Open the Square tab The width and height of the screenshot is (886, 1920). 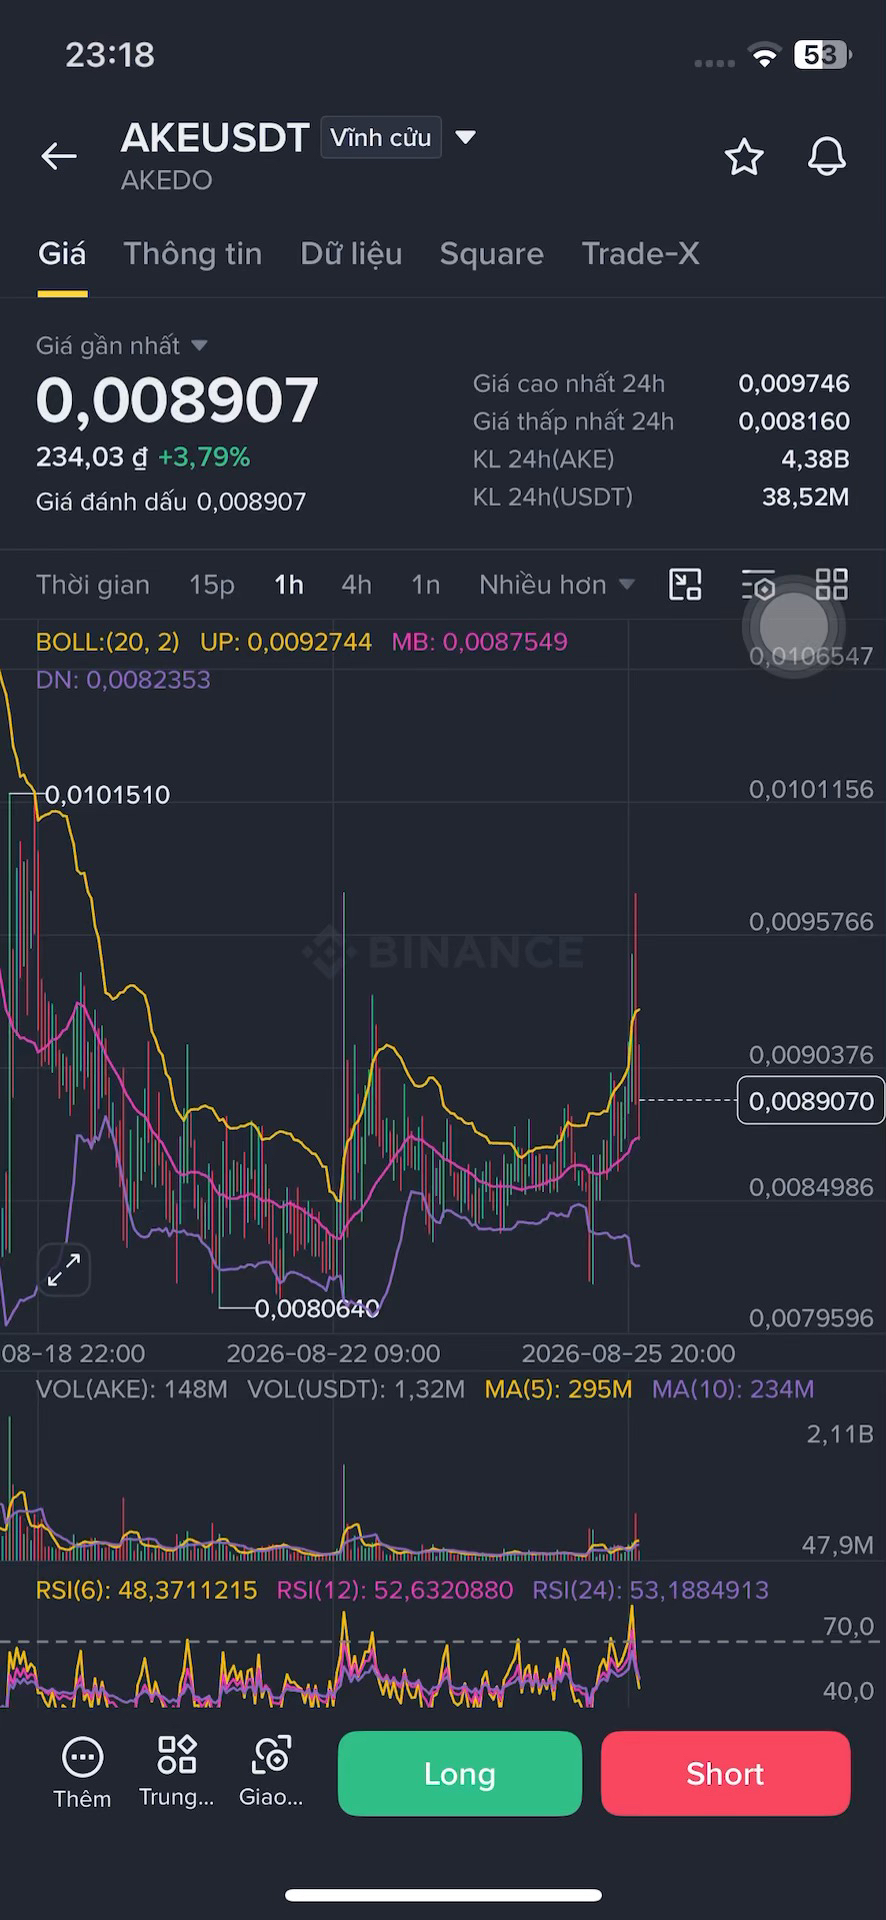click(x=492, y=254)
